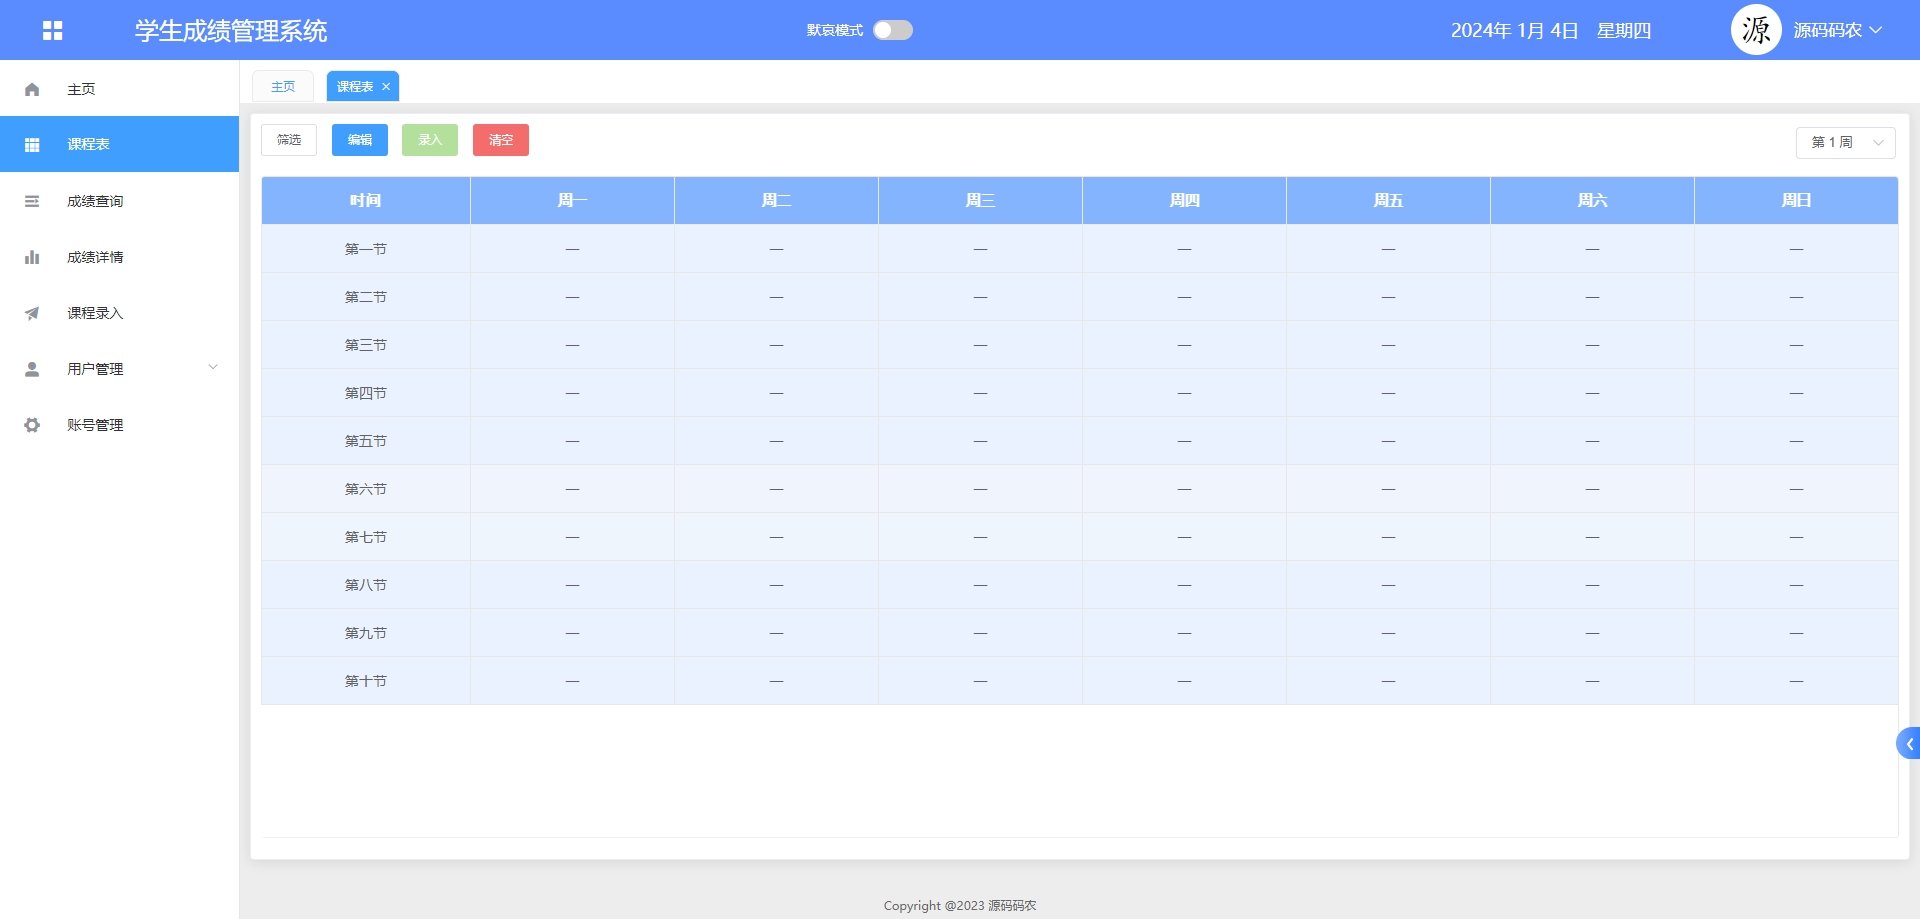This screenshot has width=1920, height=919.
Task: Click the green 录入 button
Action: coord(430,140)
